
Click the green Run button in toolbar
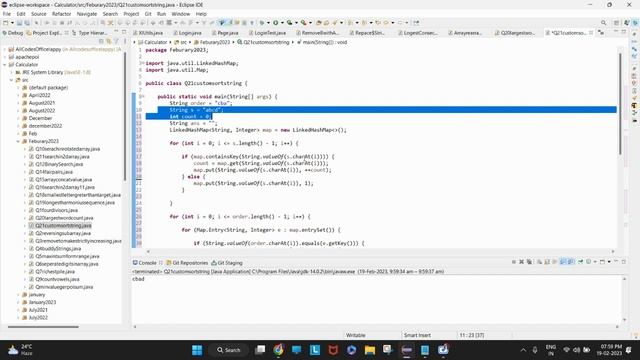pyautogui.click(x=276, y=23)
